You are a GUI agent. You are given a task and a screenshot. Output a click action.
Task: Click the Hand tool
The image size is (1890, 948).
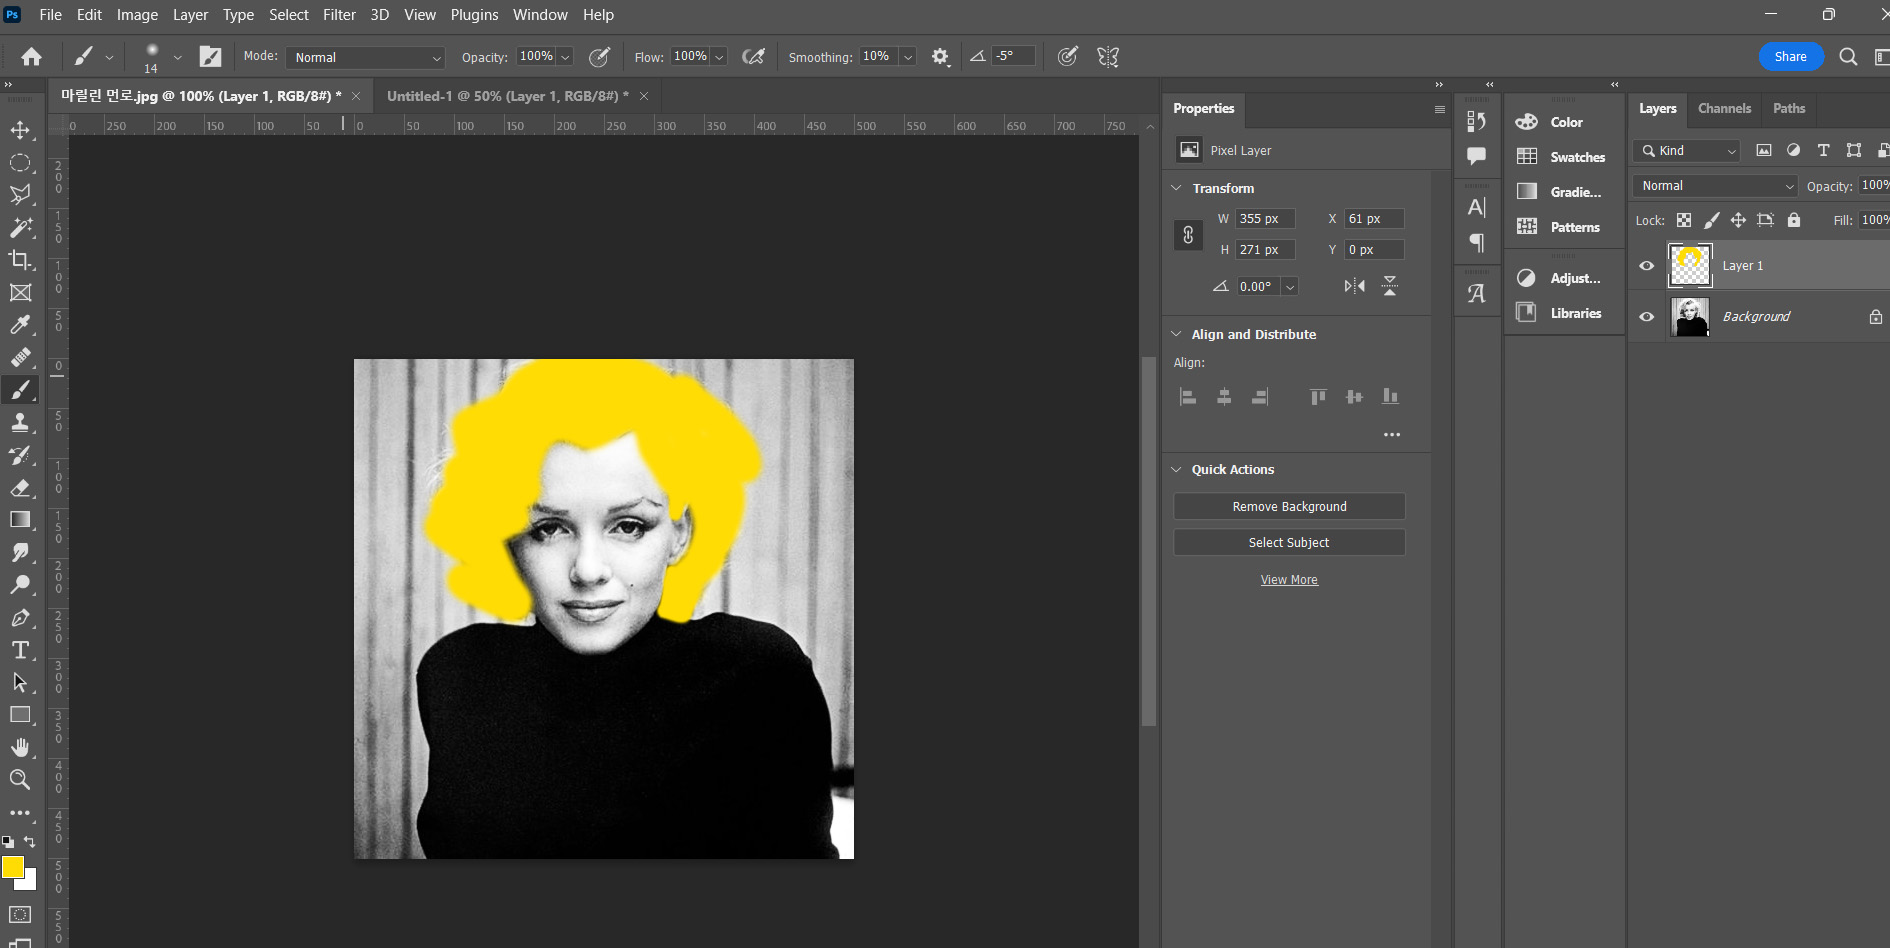click(20, 747)
